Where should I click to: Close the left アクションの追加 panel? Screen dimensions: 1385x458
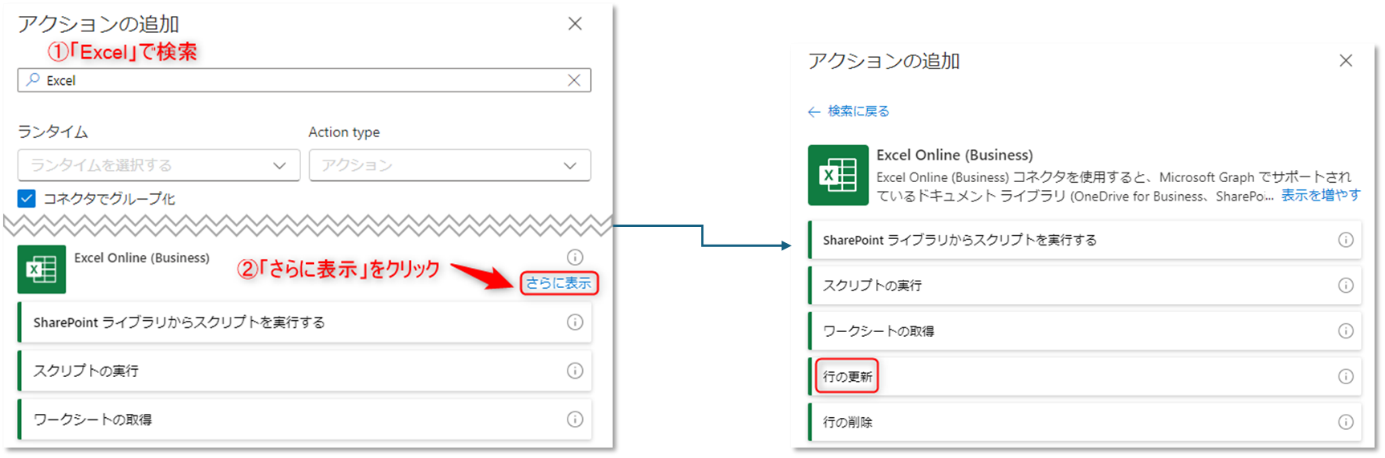[x=575, y=24]
